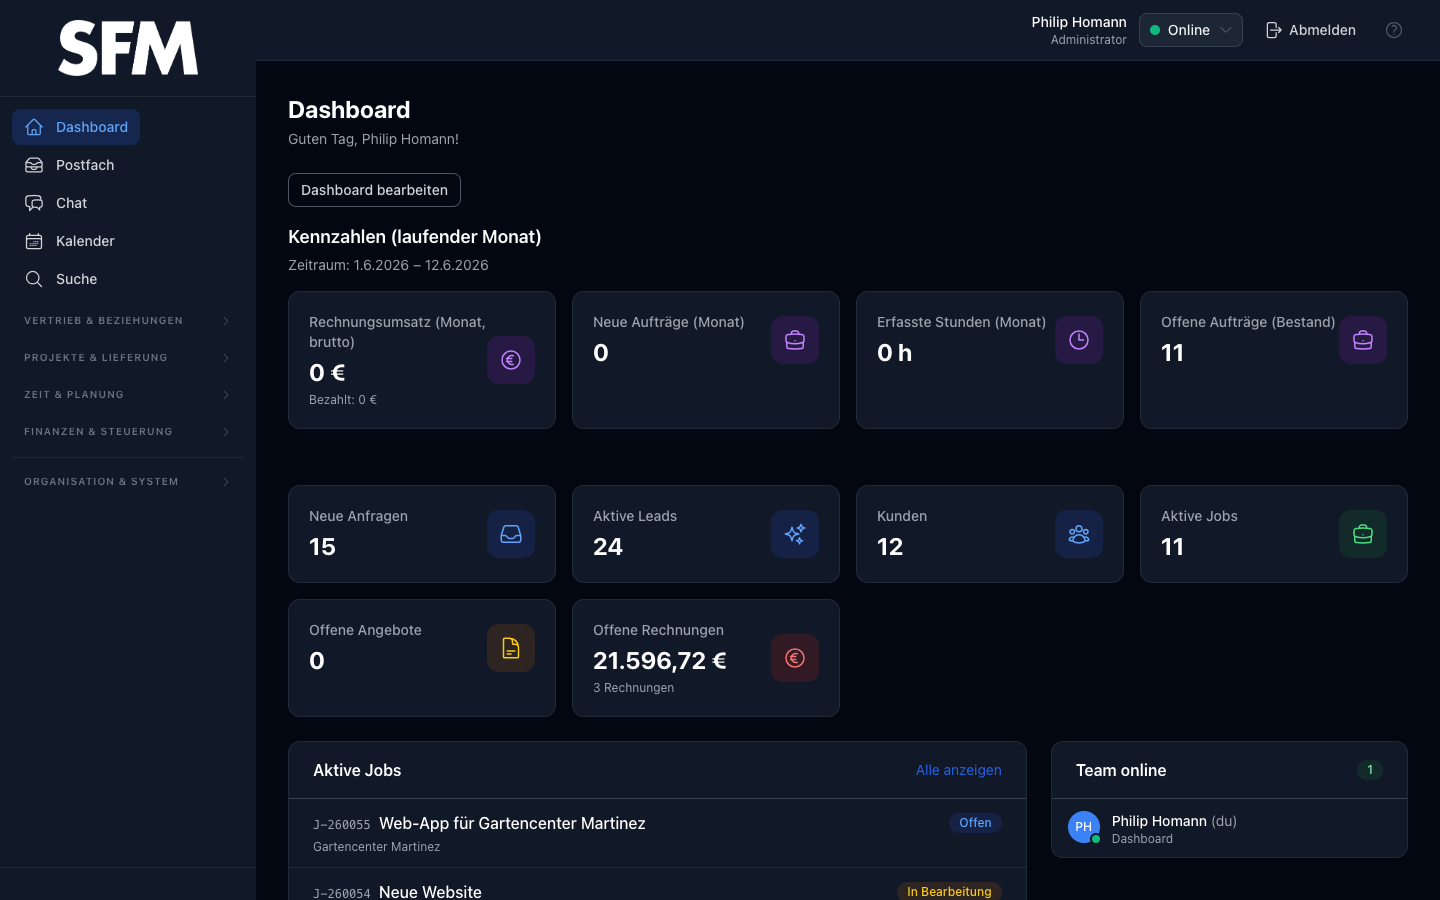The height and width of the screenshot is (900, 1440).
Task: Click Team online count badge
Action: point(1370,770)
